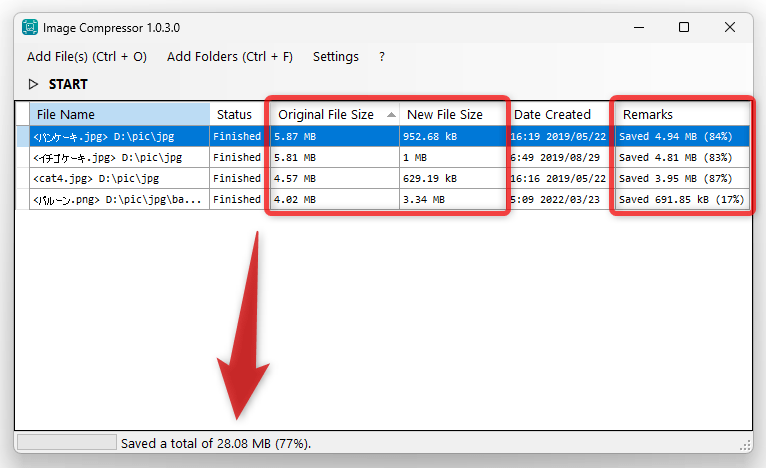Open the Add Folders menu
This screenshot has width=766, height=468.
point(230,57)
